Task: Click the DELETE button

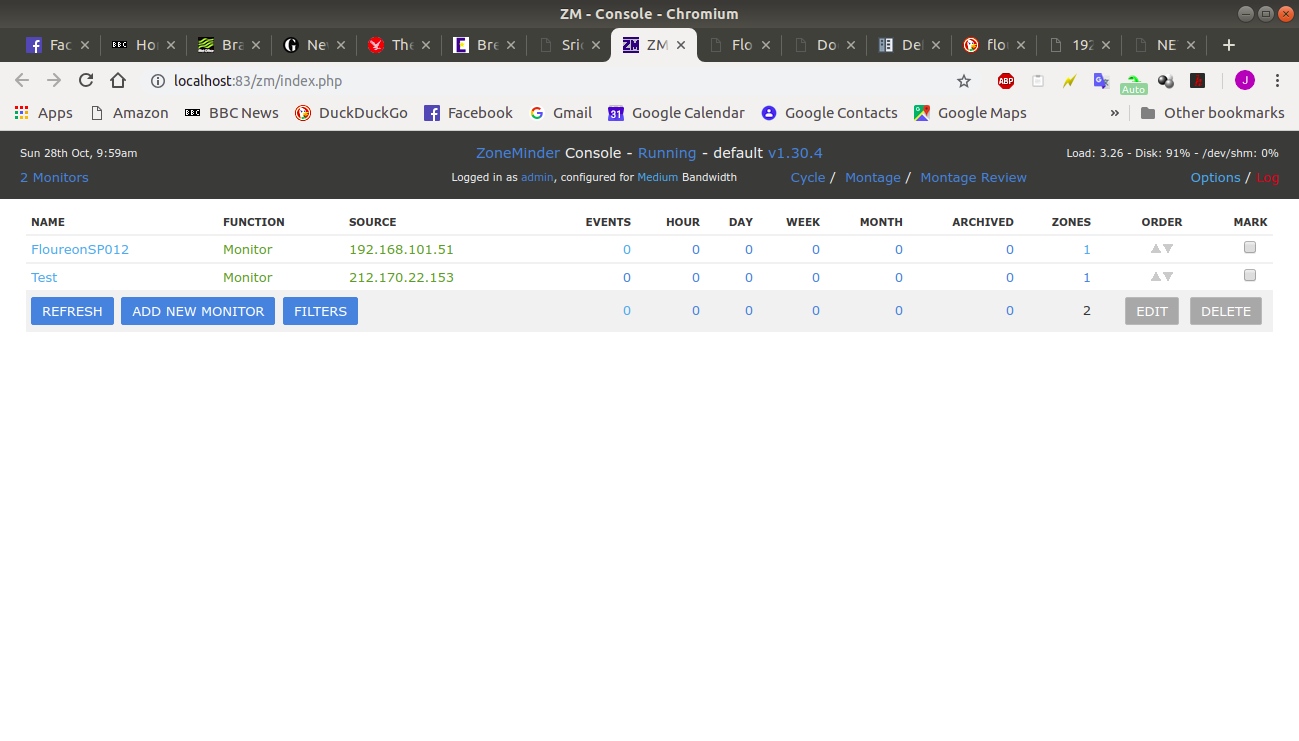Action: coord(1226,311)
